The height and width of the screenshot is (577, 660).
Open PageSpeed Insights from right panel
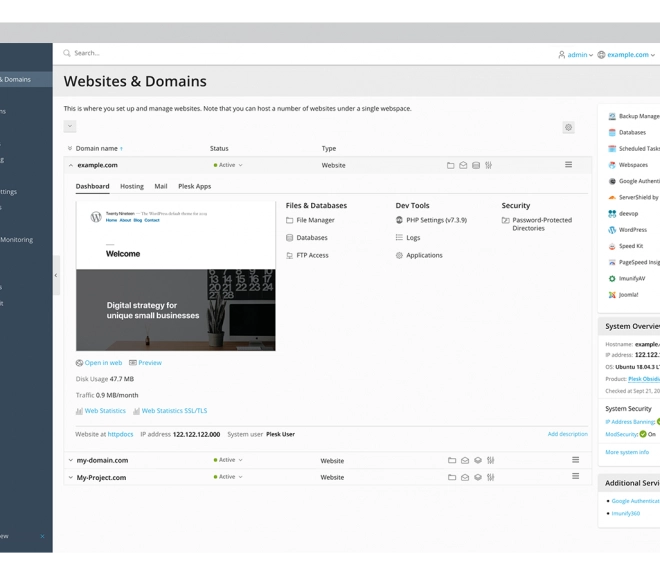[634, 262]
